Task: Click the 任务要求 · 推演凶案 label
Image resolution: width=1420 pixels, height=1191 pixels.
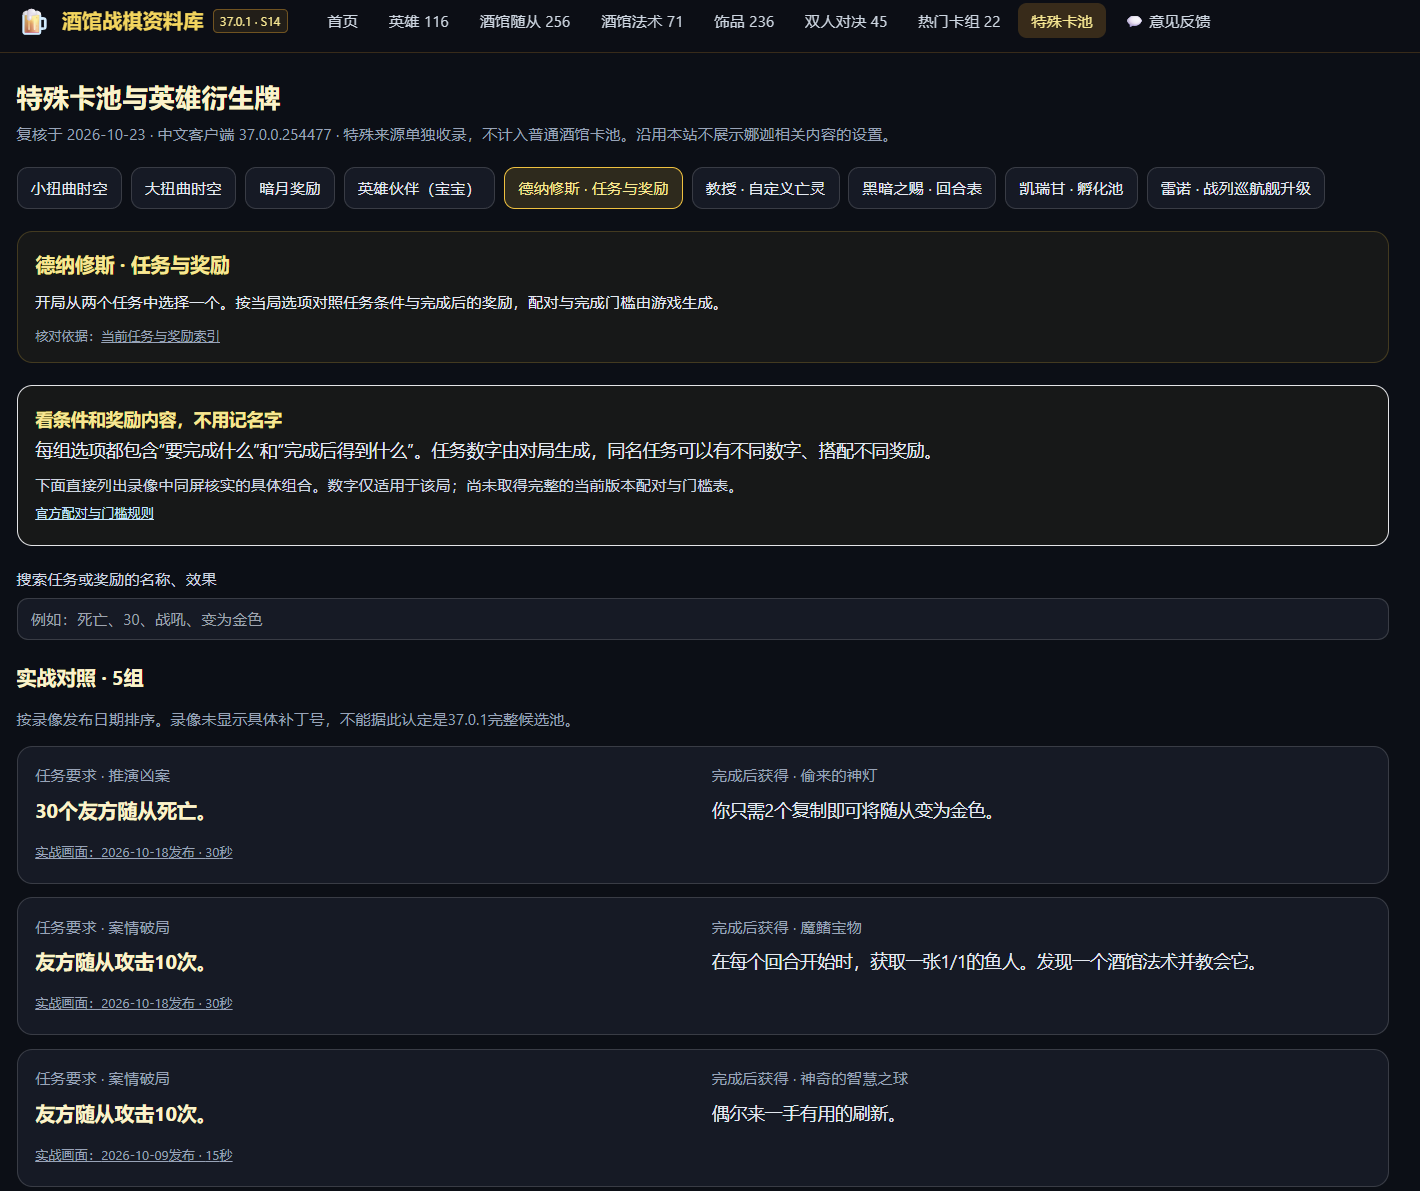Action: pos(102,776)
